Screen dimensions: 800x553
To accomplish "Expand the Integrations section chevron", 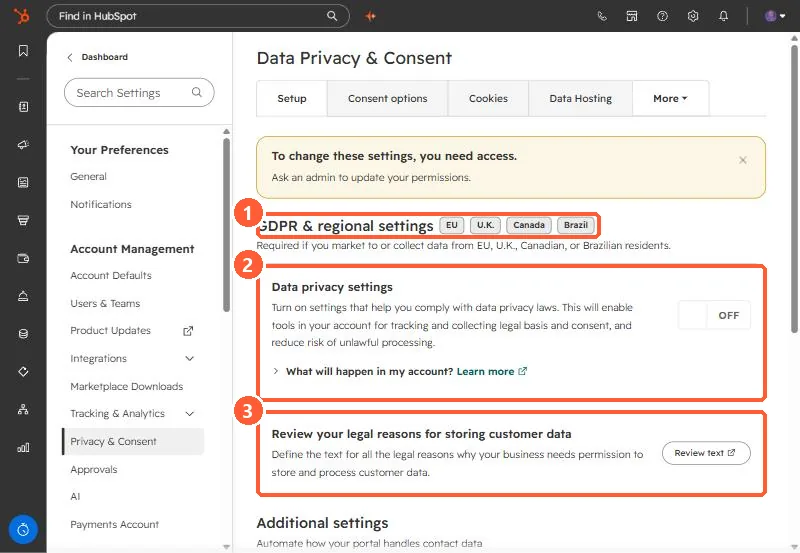I will [x=190, y=358].
